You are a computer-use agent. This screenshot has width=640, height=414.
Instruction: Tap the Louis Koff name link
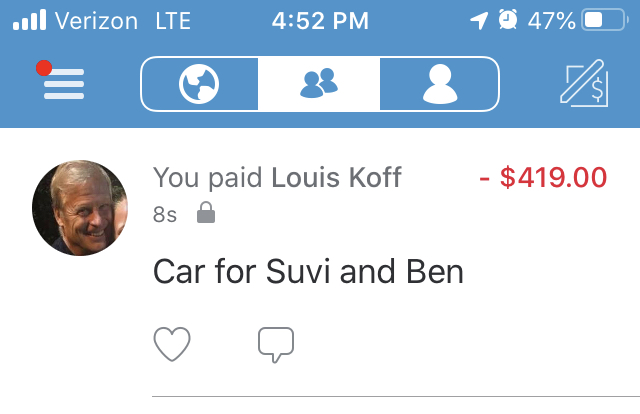click(336, 179)
